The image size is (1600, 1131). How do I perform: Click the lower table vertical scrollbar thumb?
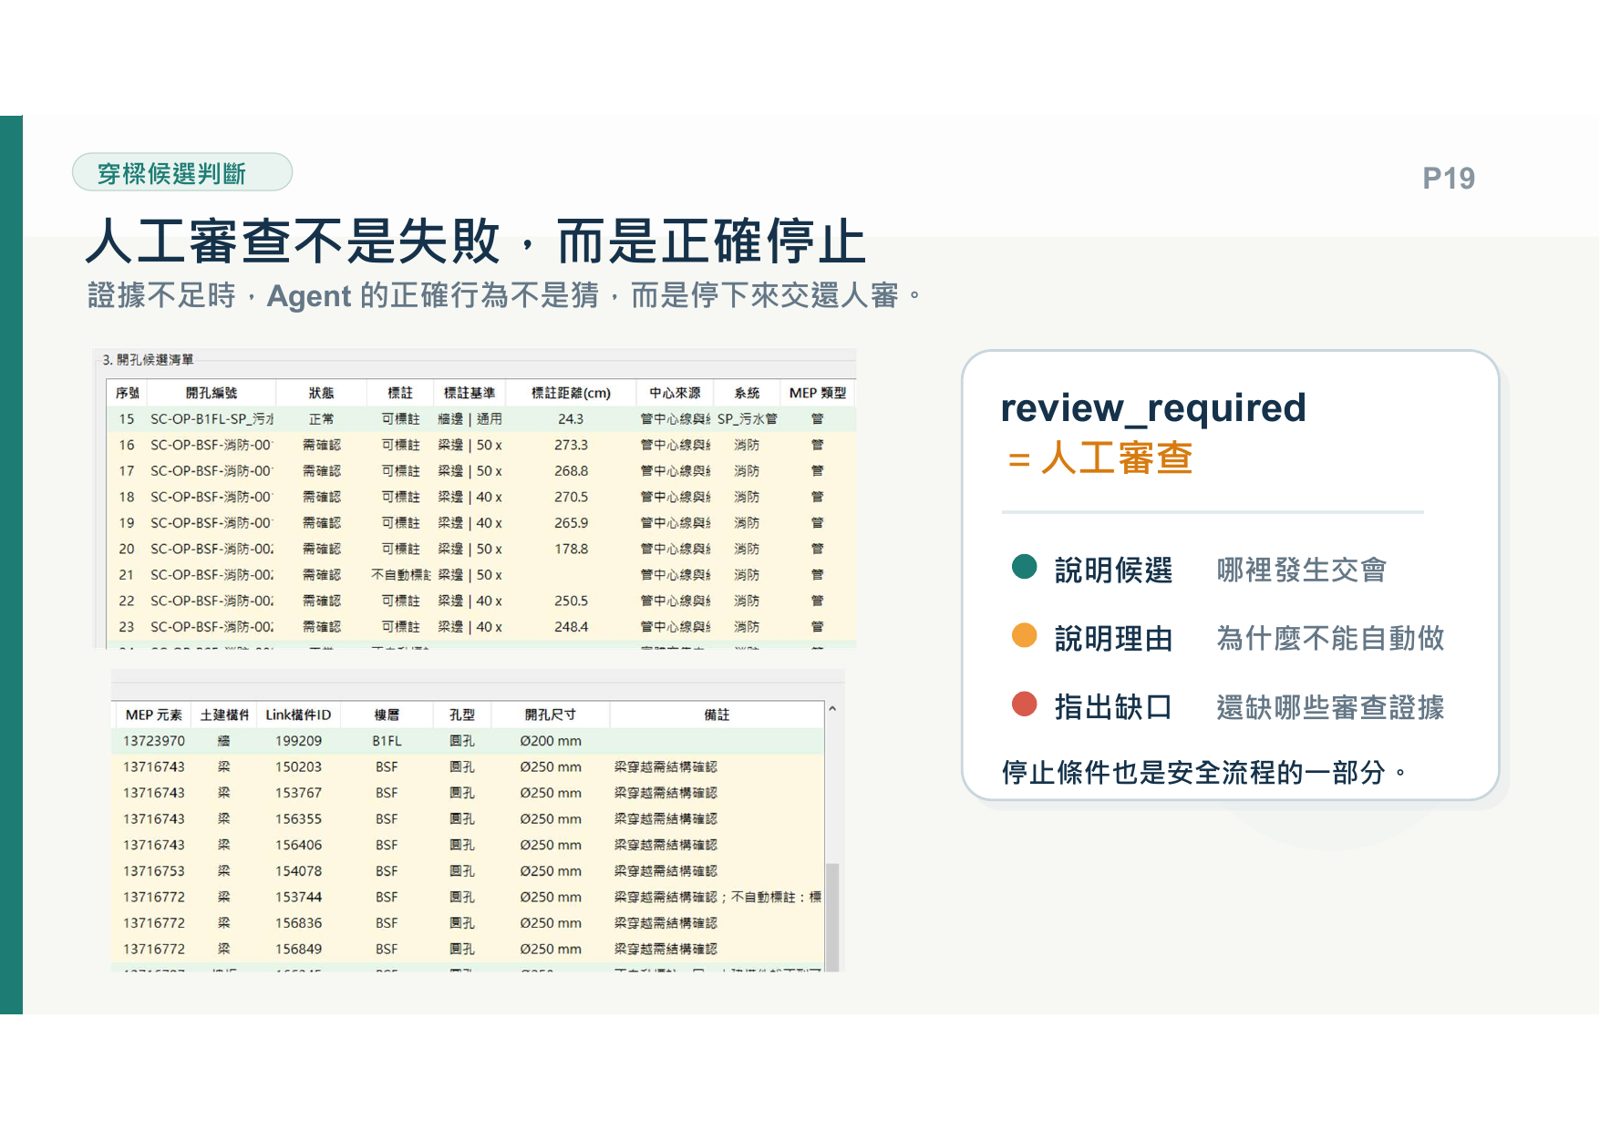pos(832,915)
